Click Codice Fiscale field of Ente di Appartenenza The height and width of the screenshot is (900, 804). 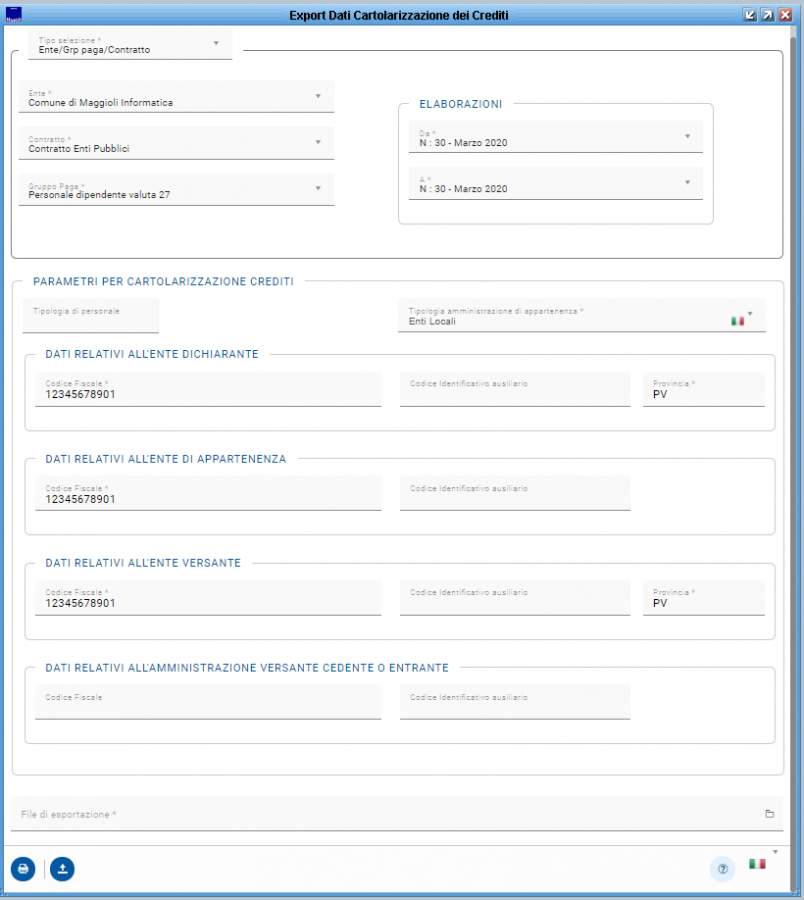coord(208,494)
